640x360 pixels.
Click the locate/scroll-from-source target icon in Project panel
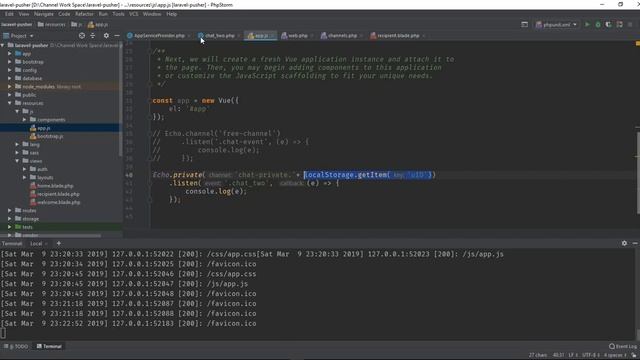click(82, 36)
